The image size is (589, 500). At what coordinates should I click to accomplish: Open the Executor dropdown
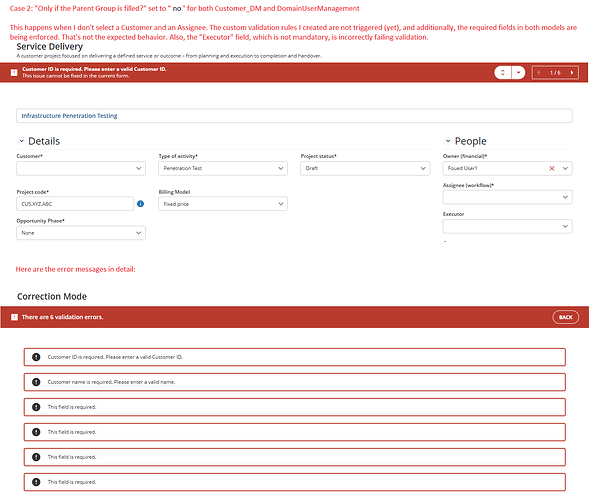pos(507,227)
